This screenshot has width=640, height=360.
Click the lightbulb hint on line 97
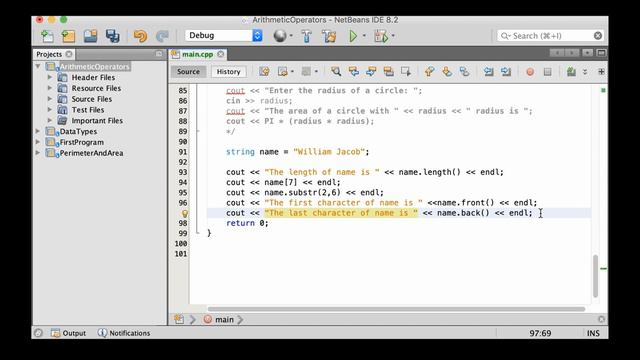pos(184,213)
